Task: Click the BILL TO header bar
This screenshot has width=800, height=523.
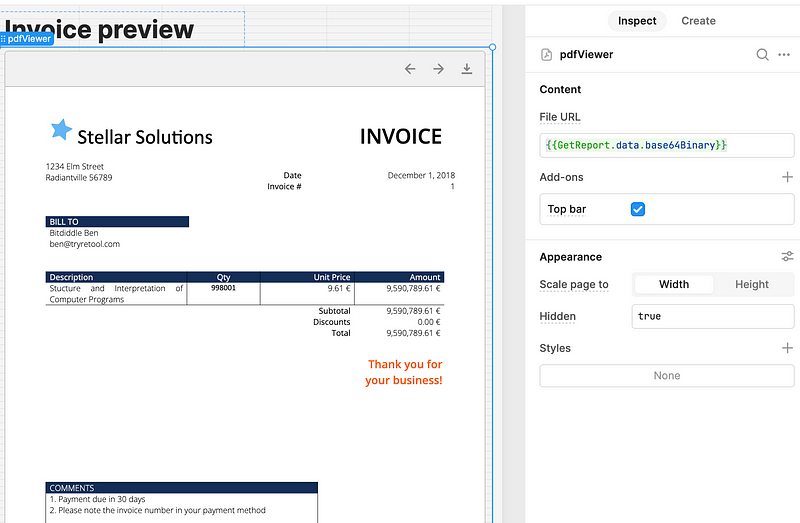Action: pos(117,221)
